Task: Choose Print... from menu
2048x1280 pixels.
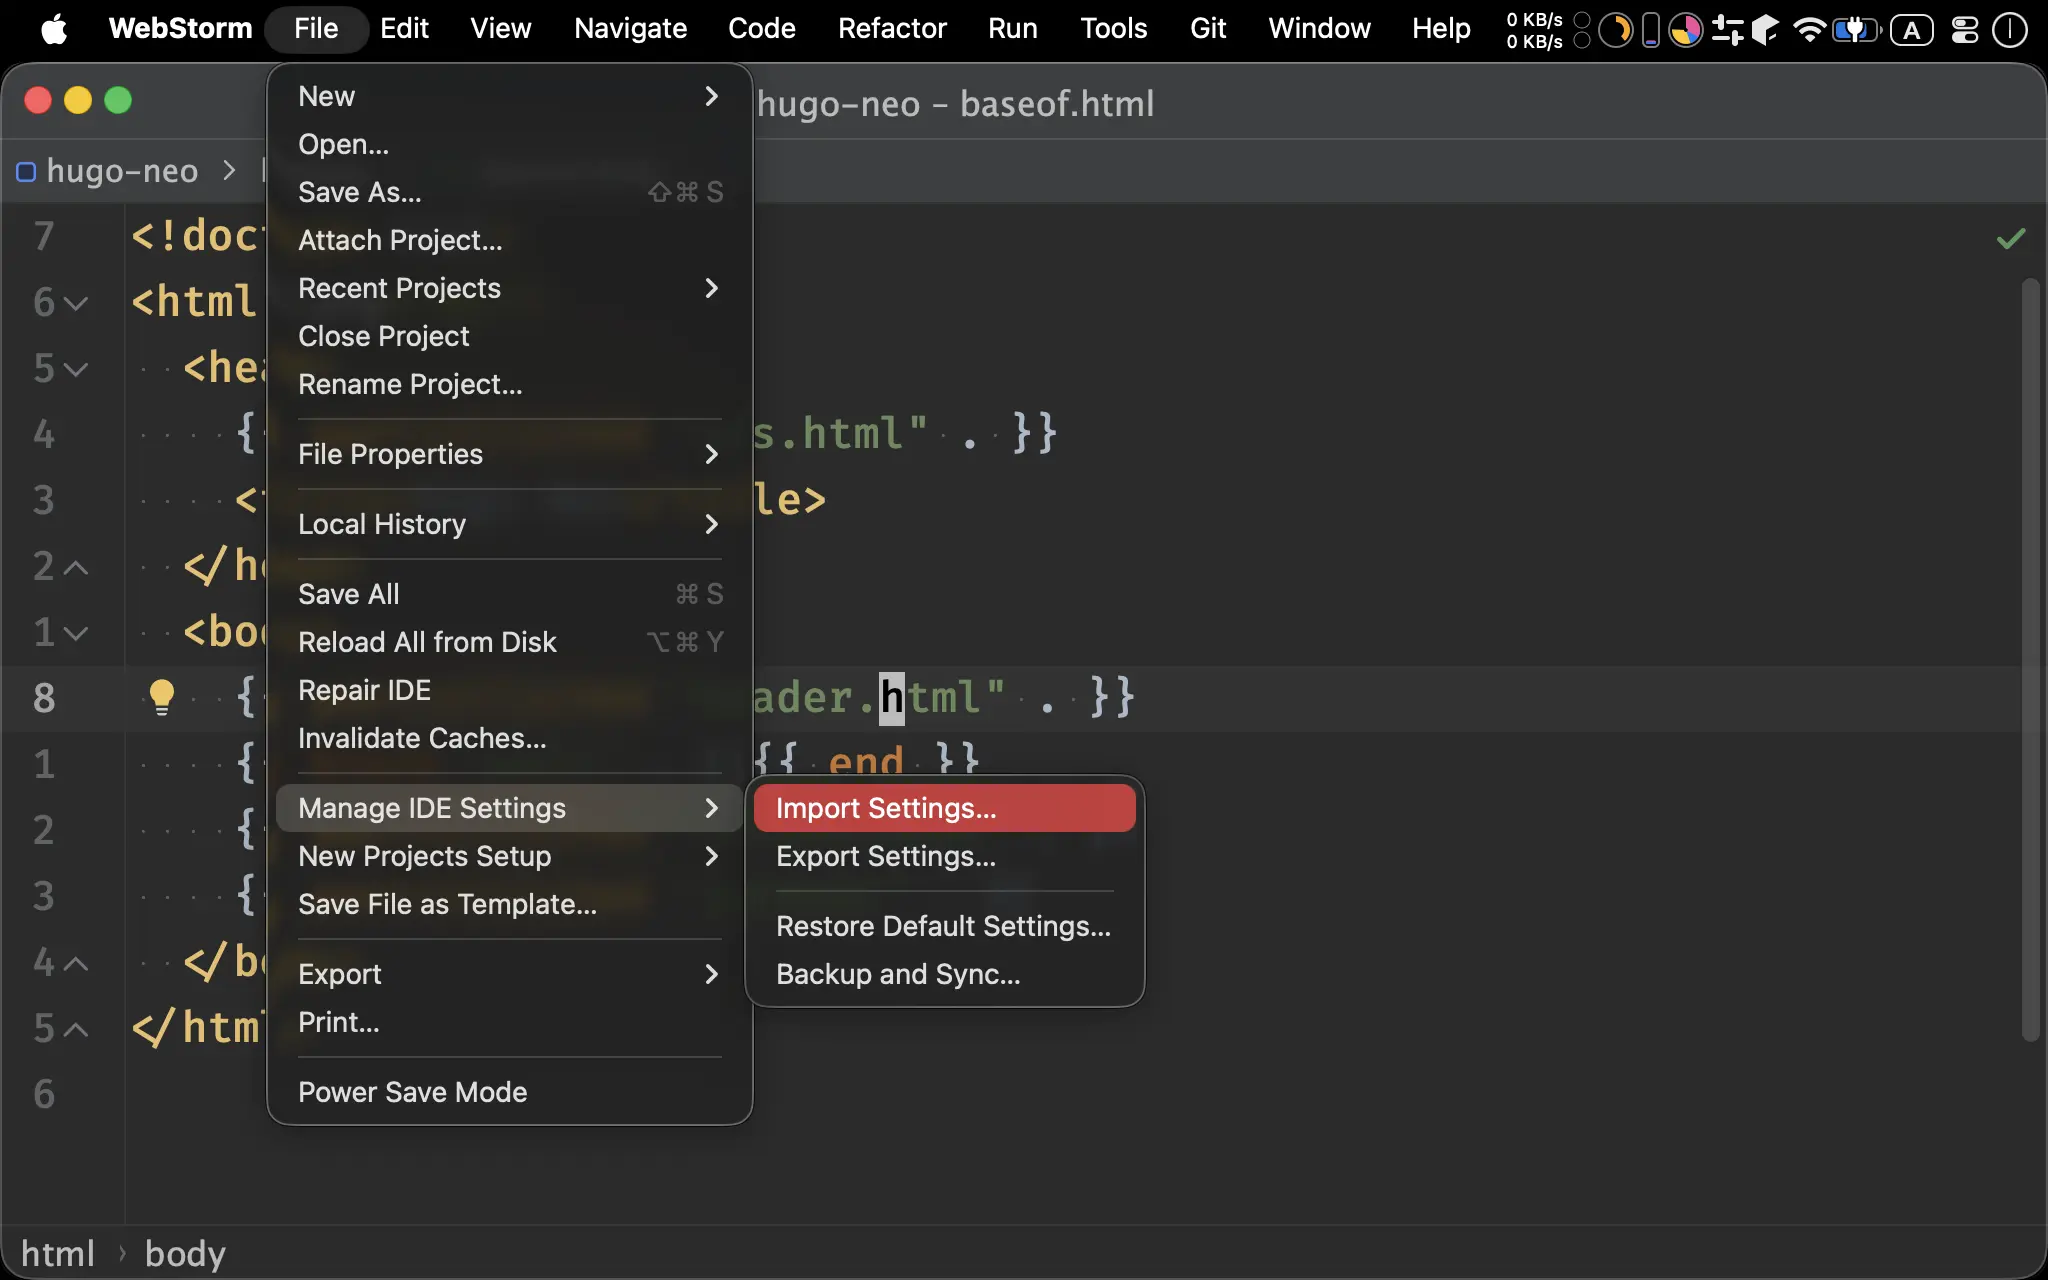Action: point(509,1022)
